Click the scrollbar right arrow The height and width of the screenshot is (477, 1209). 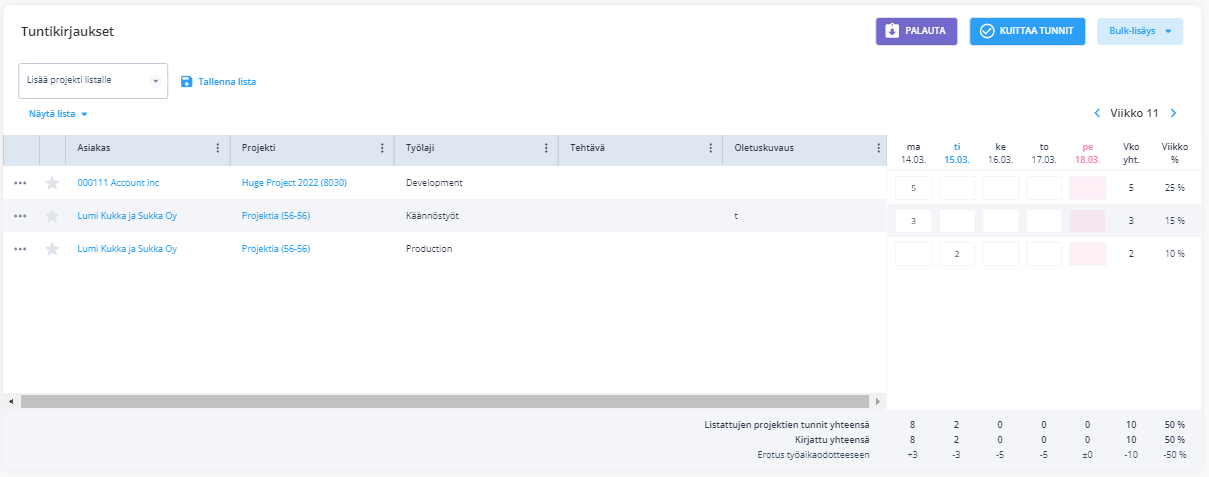[x=877, y=401]
